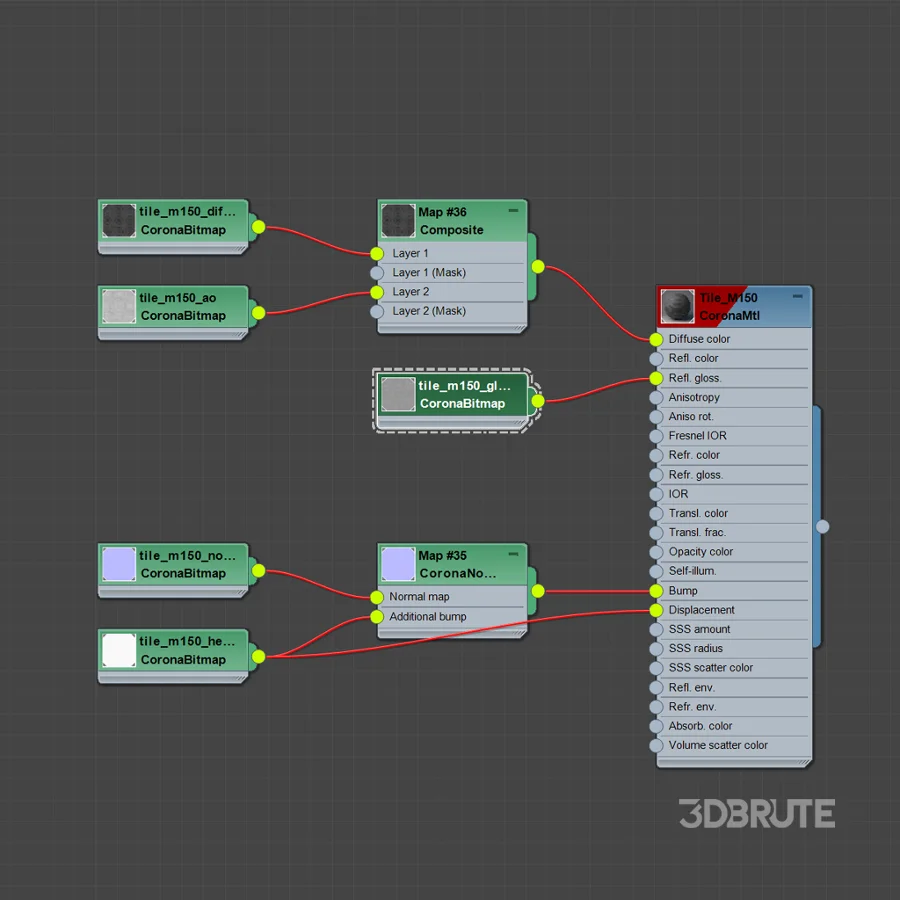Click the tile_m150_dif CoronaBitmap thumbnail
The height and width of the screenshot is (900, 900).
[119, 221]
